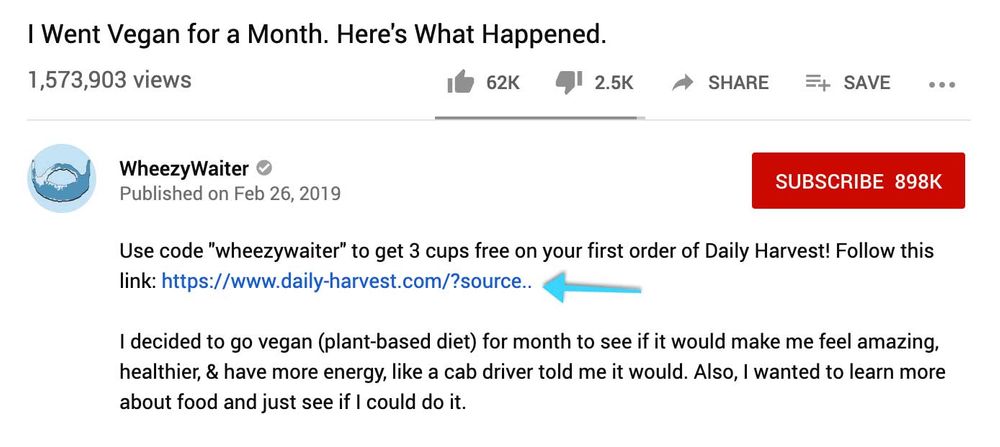Click the save to playlist icon
The height and width of the screenshot is (447, 1000).
tap(818, 83)
